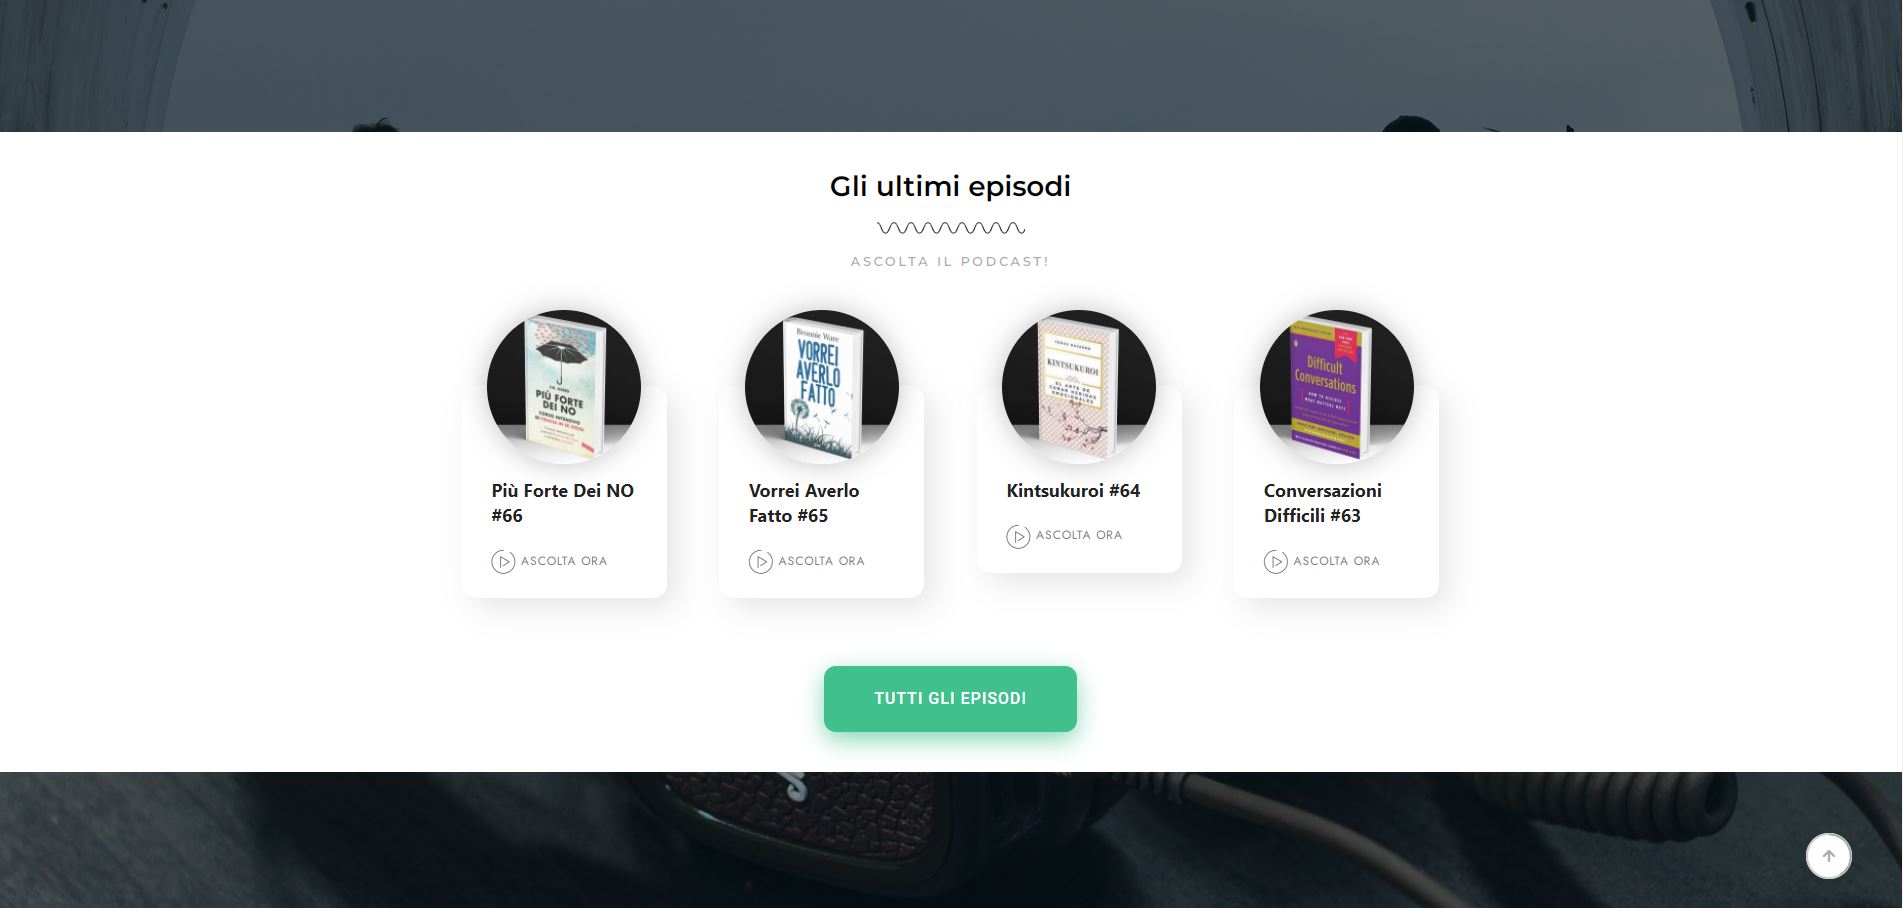Open episode title Vorrei Averlo Fatto #65

tap(804, 503)
